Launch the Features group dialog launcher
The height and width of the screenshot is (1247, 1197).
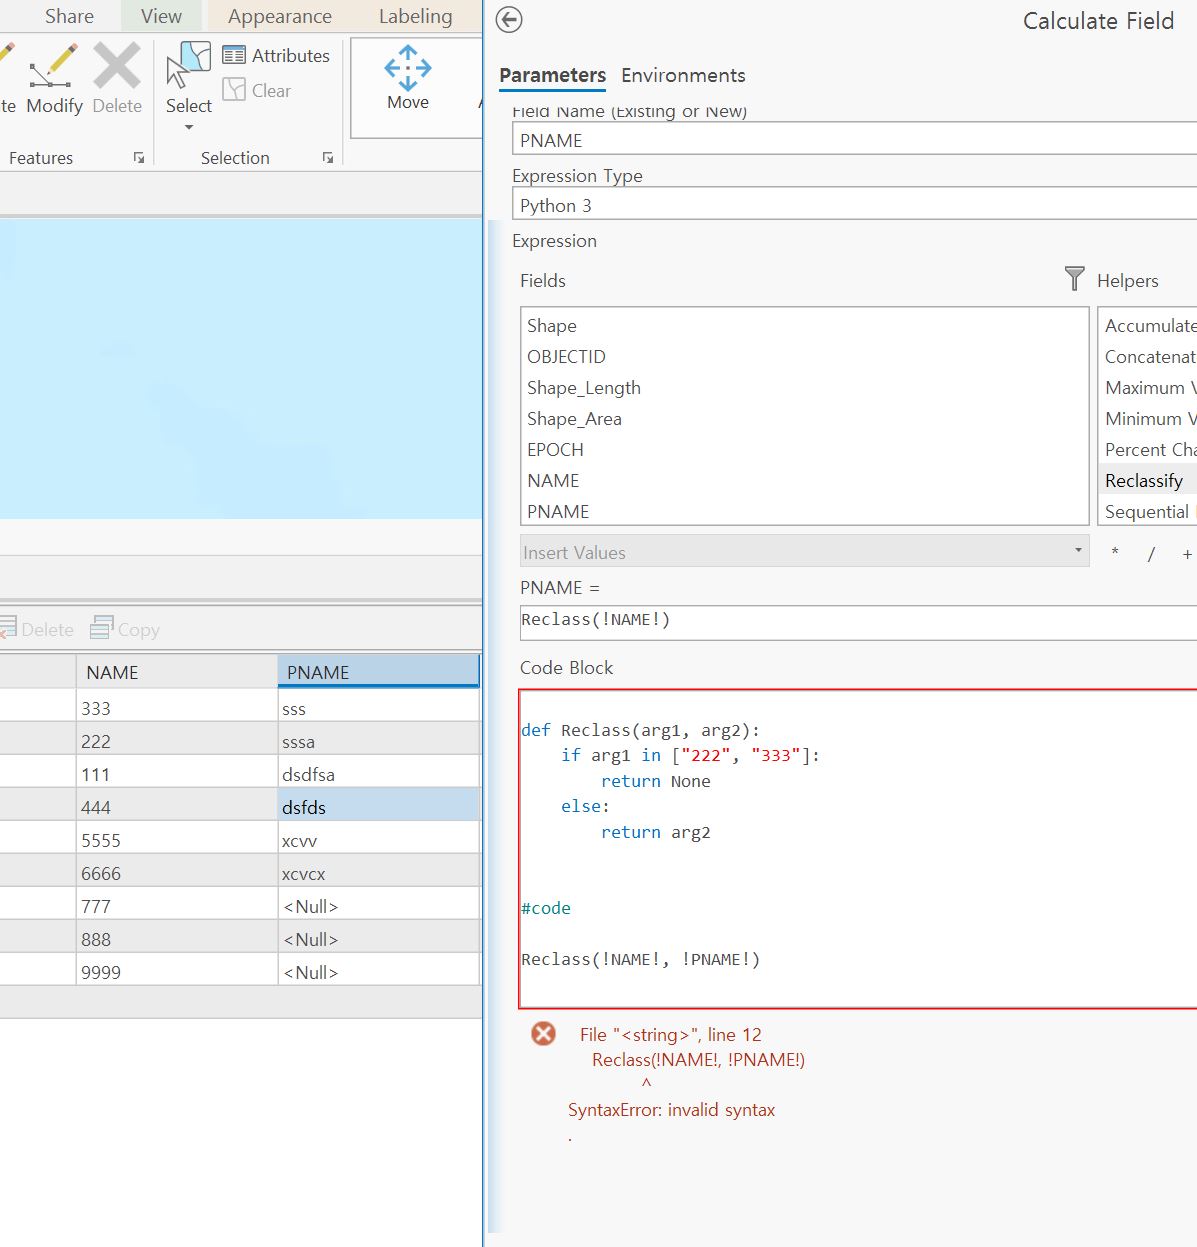(x=139, y=158)
